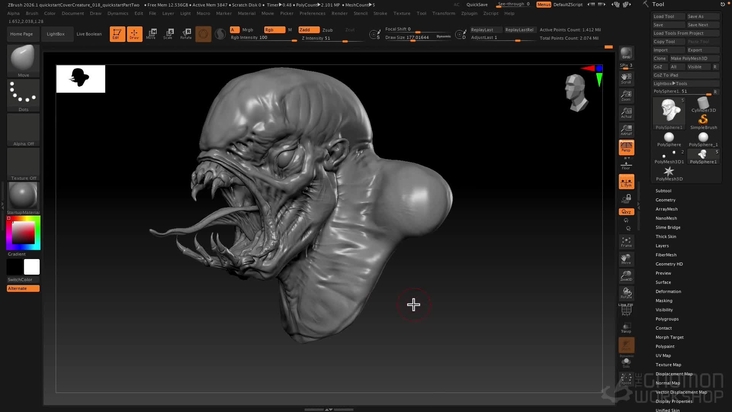Activate the Draw mode button
The image size is (732, 412).
pyautogui.click(x=134, y=34)
